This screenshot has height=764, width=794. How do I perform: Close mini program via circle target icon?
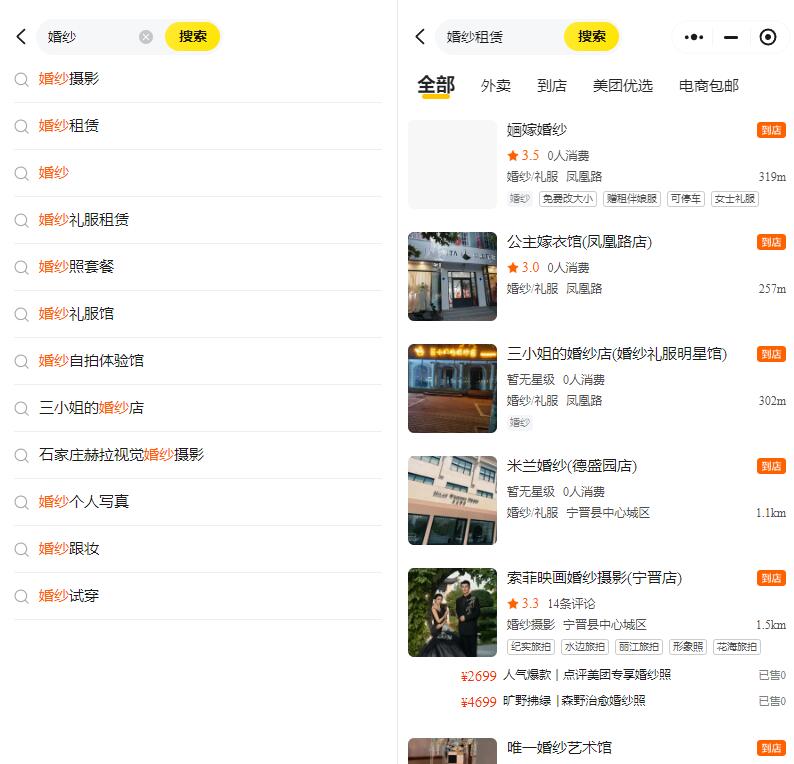(768, 37)
